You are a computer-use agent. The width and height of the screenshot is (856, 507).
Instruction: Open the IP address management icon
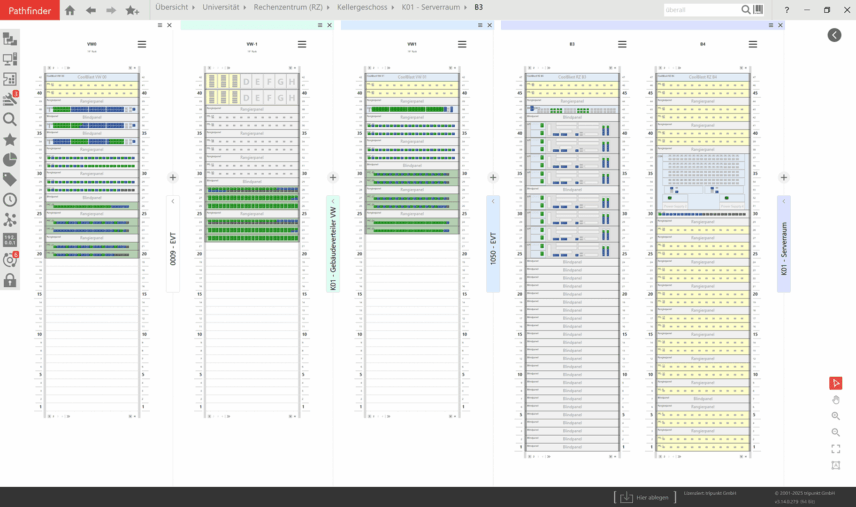tap(10, 240)
